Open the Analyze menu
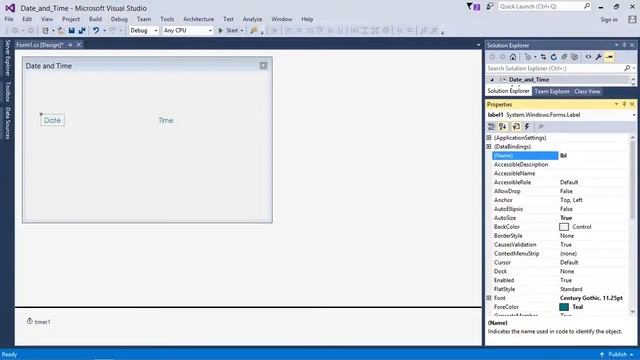 click(252, 19)
